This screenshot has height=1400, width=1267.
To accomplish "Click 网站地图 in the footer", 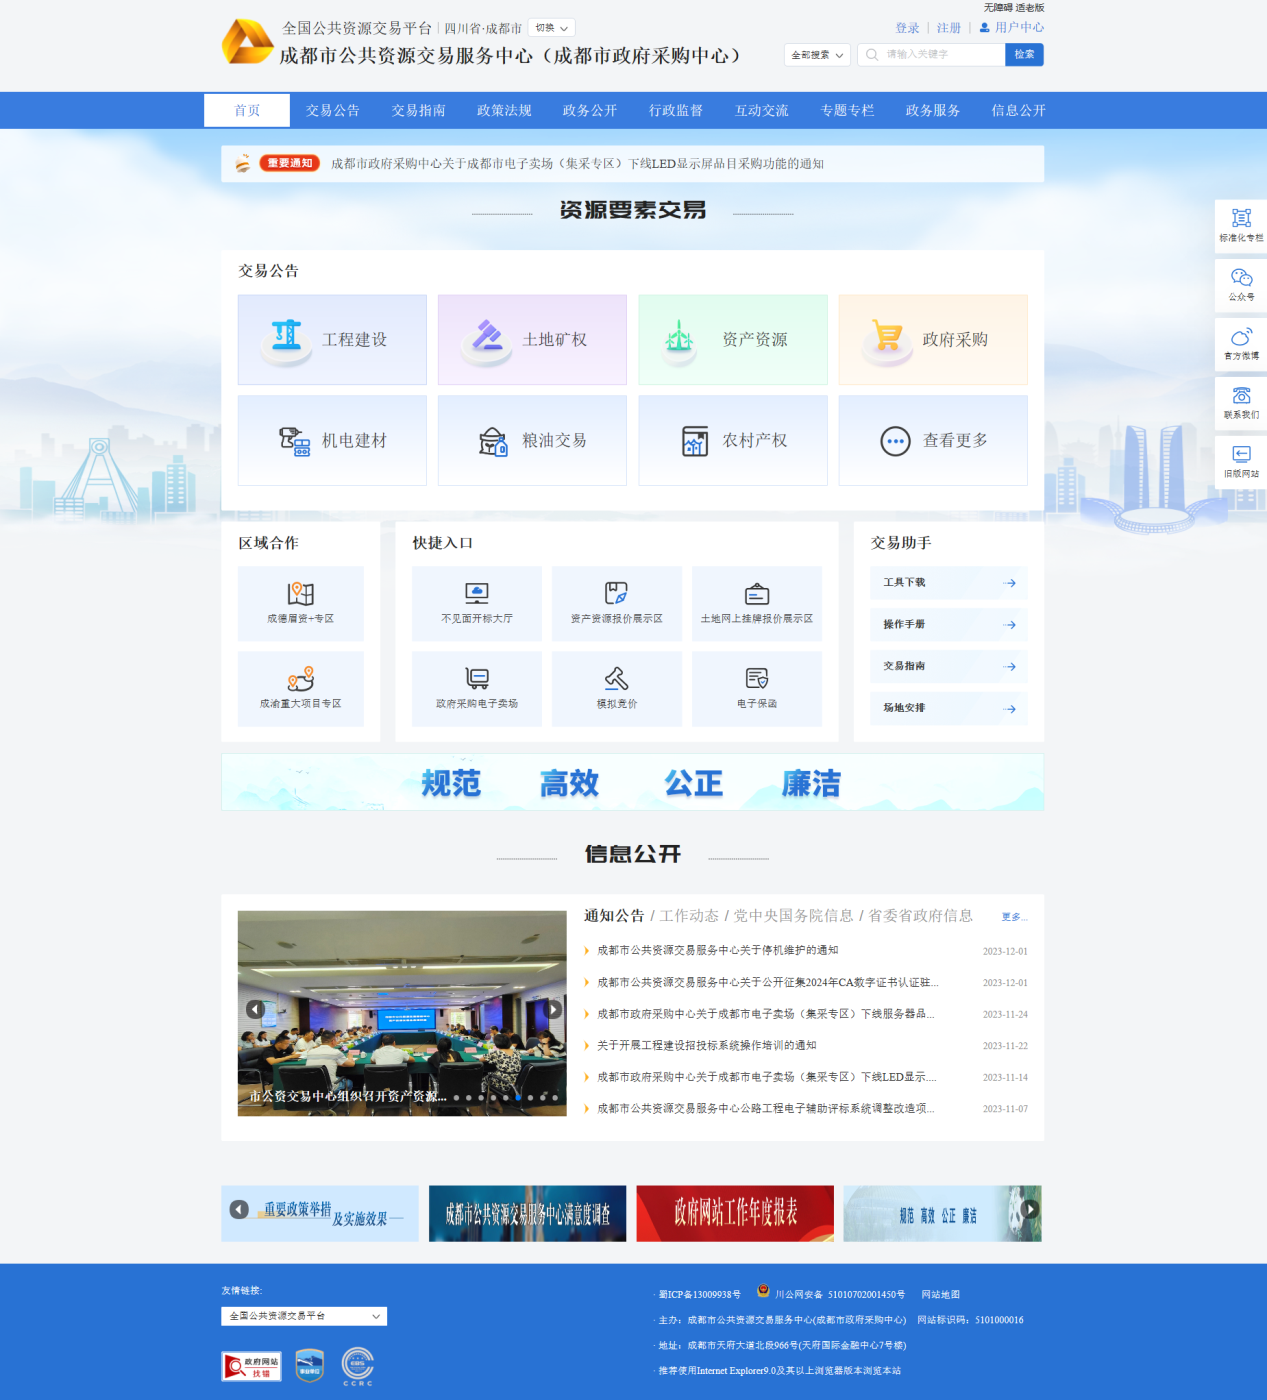I will pos(940,1295).
